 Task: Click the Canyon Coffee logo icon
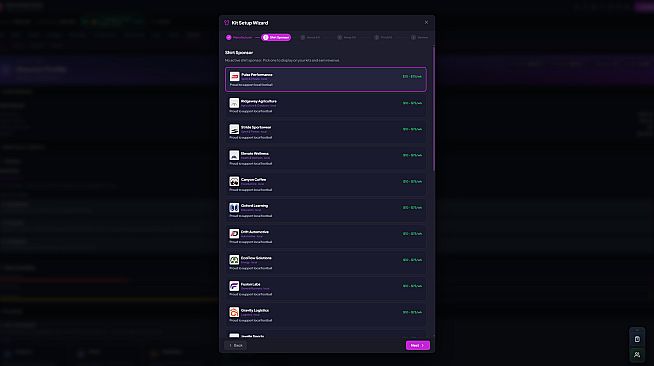234,181
